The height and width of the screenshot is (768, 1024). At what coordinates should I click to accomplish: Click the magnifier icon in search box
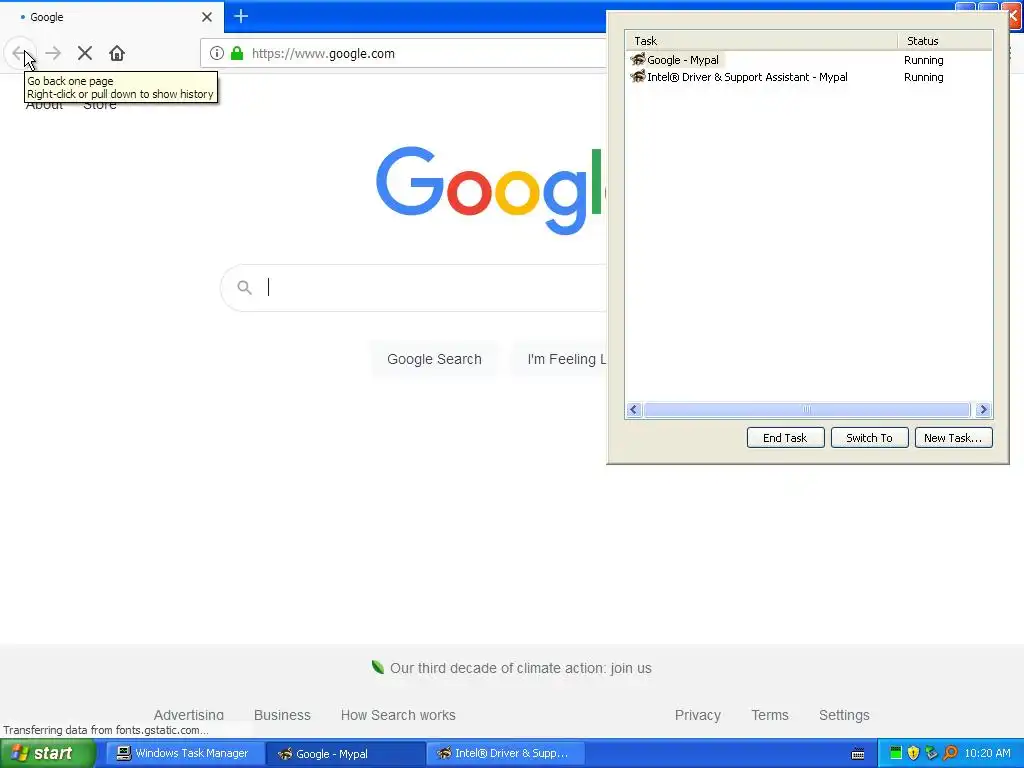click(244, 287)
